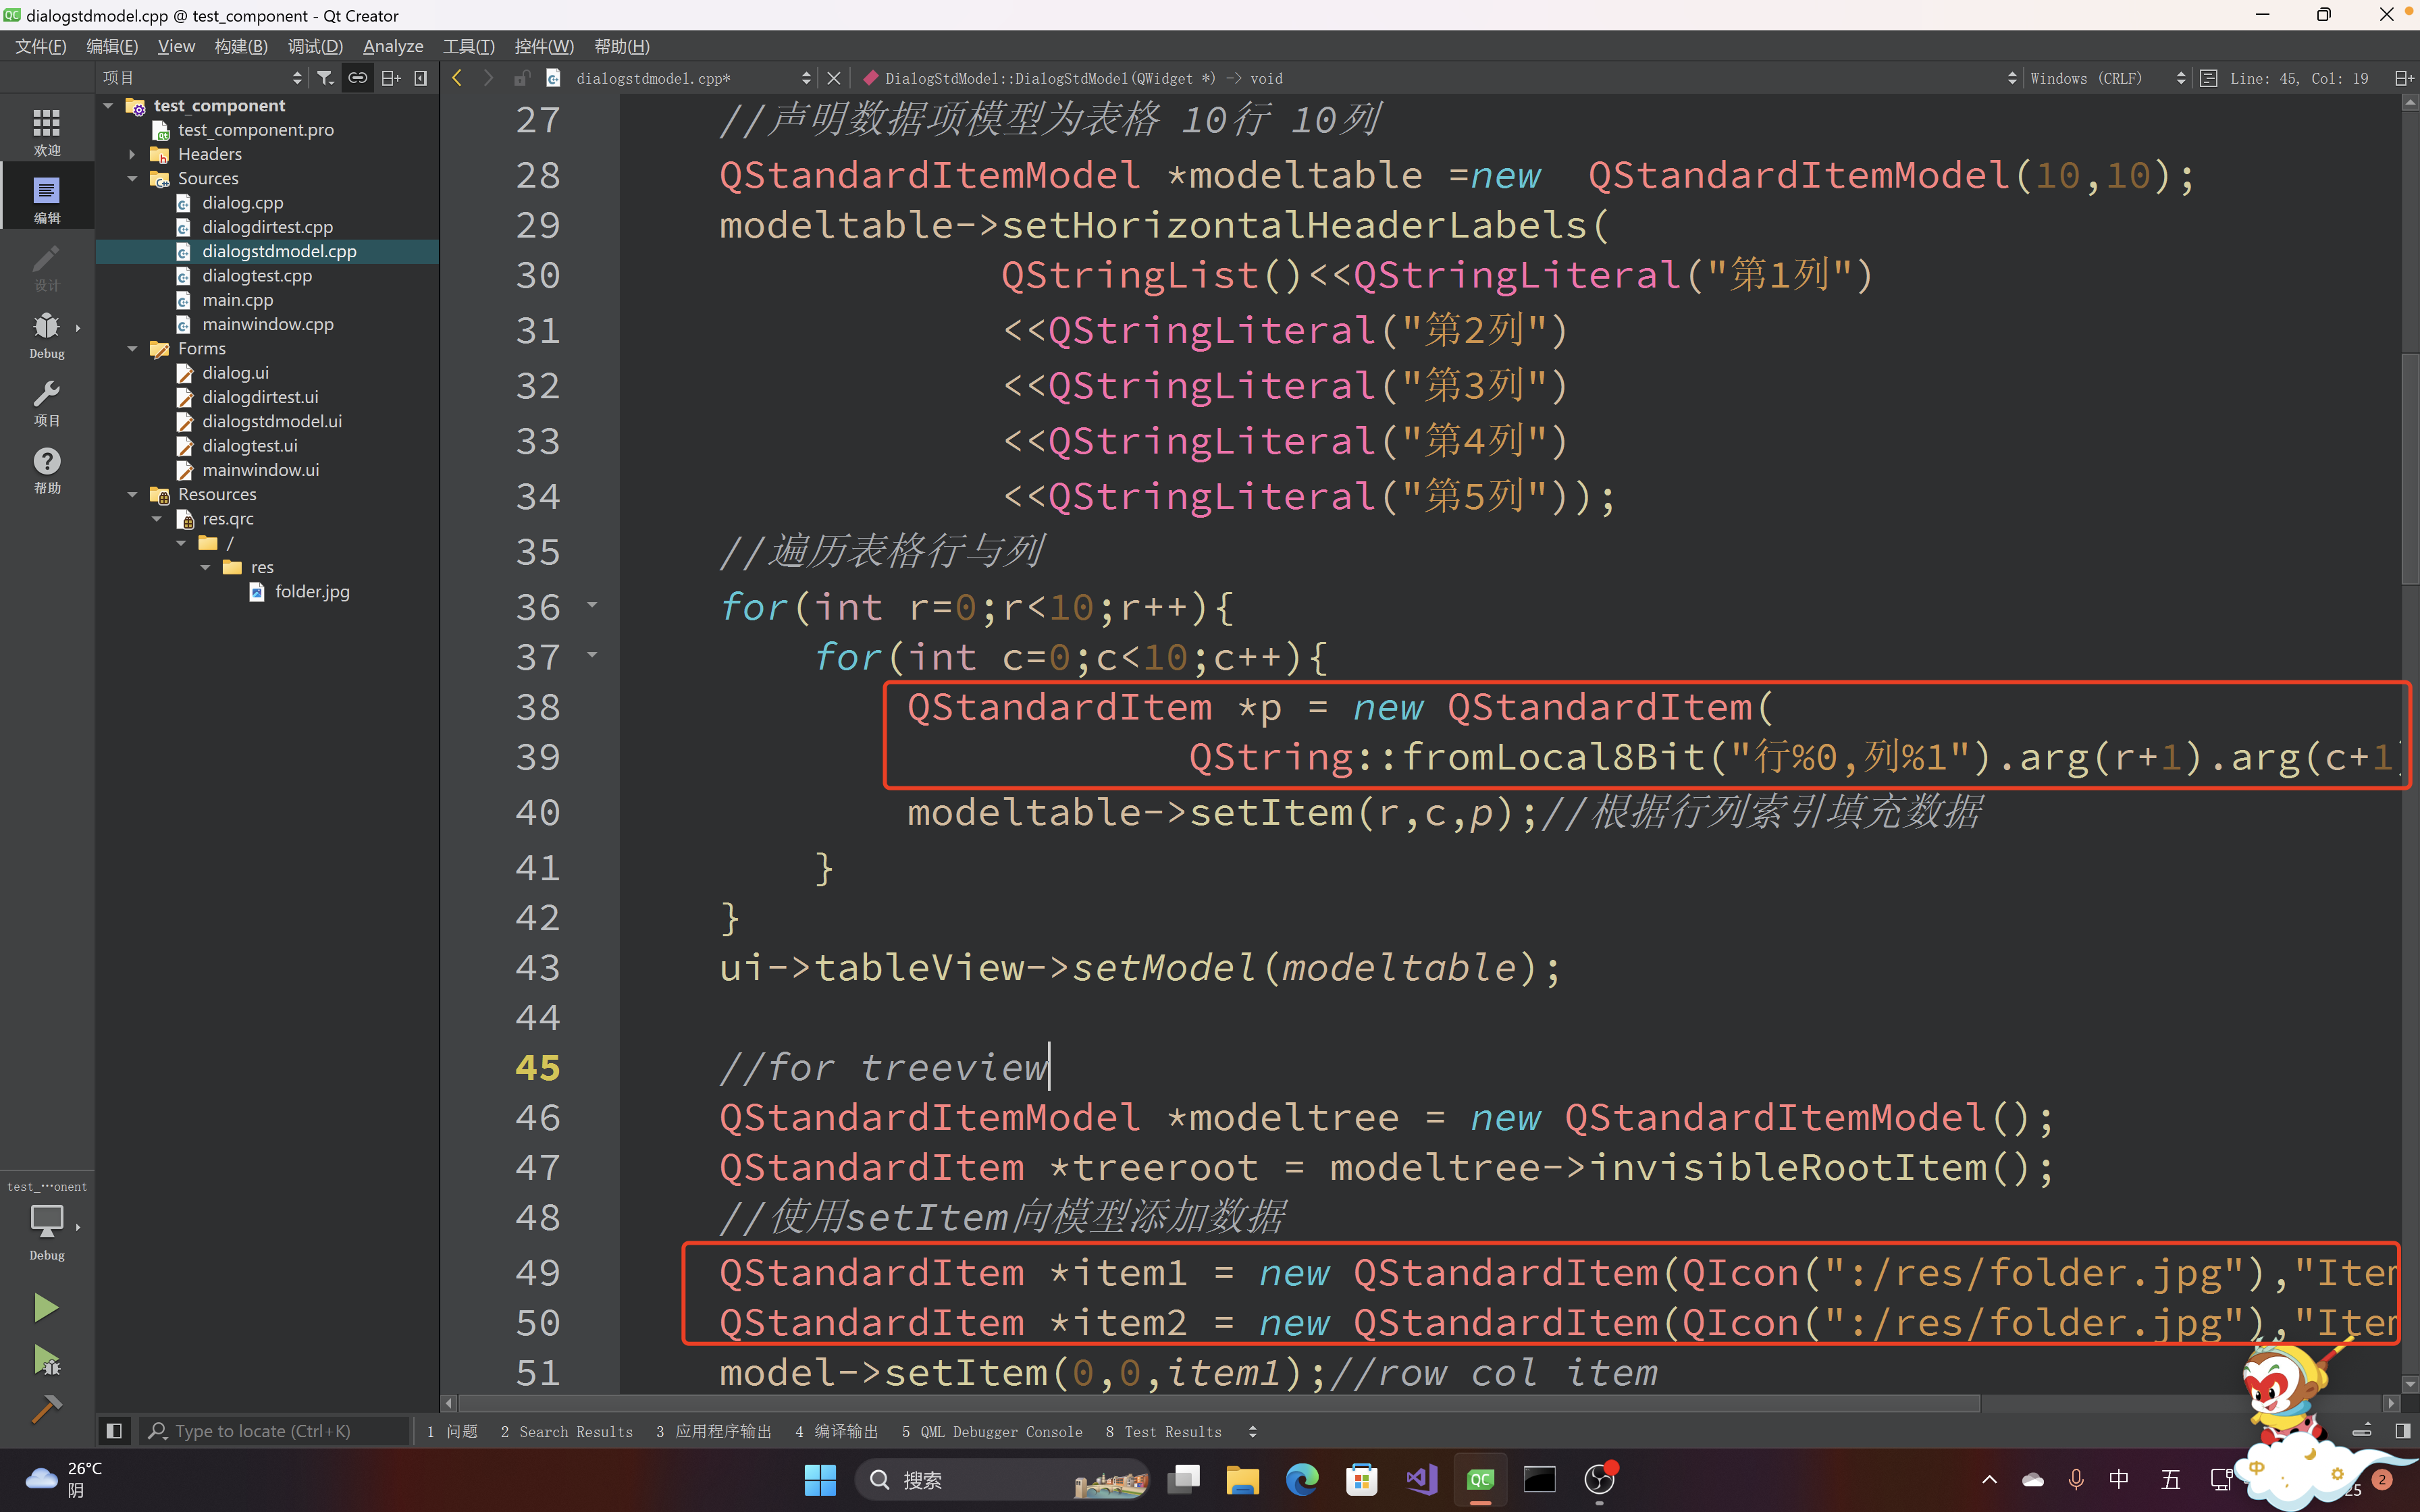Toggle progress details button in status bar
Image resolution: width=2420 pixels, height=1512 pixels.
coord(2362,1431)
